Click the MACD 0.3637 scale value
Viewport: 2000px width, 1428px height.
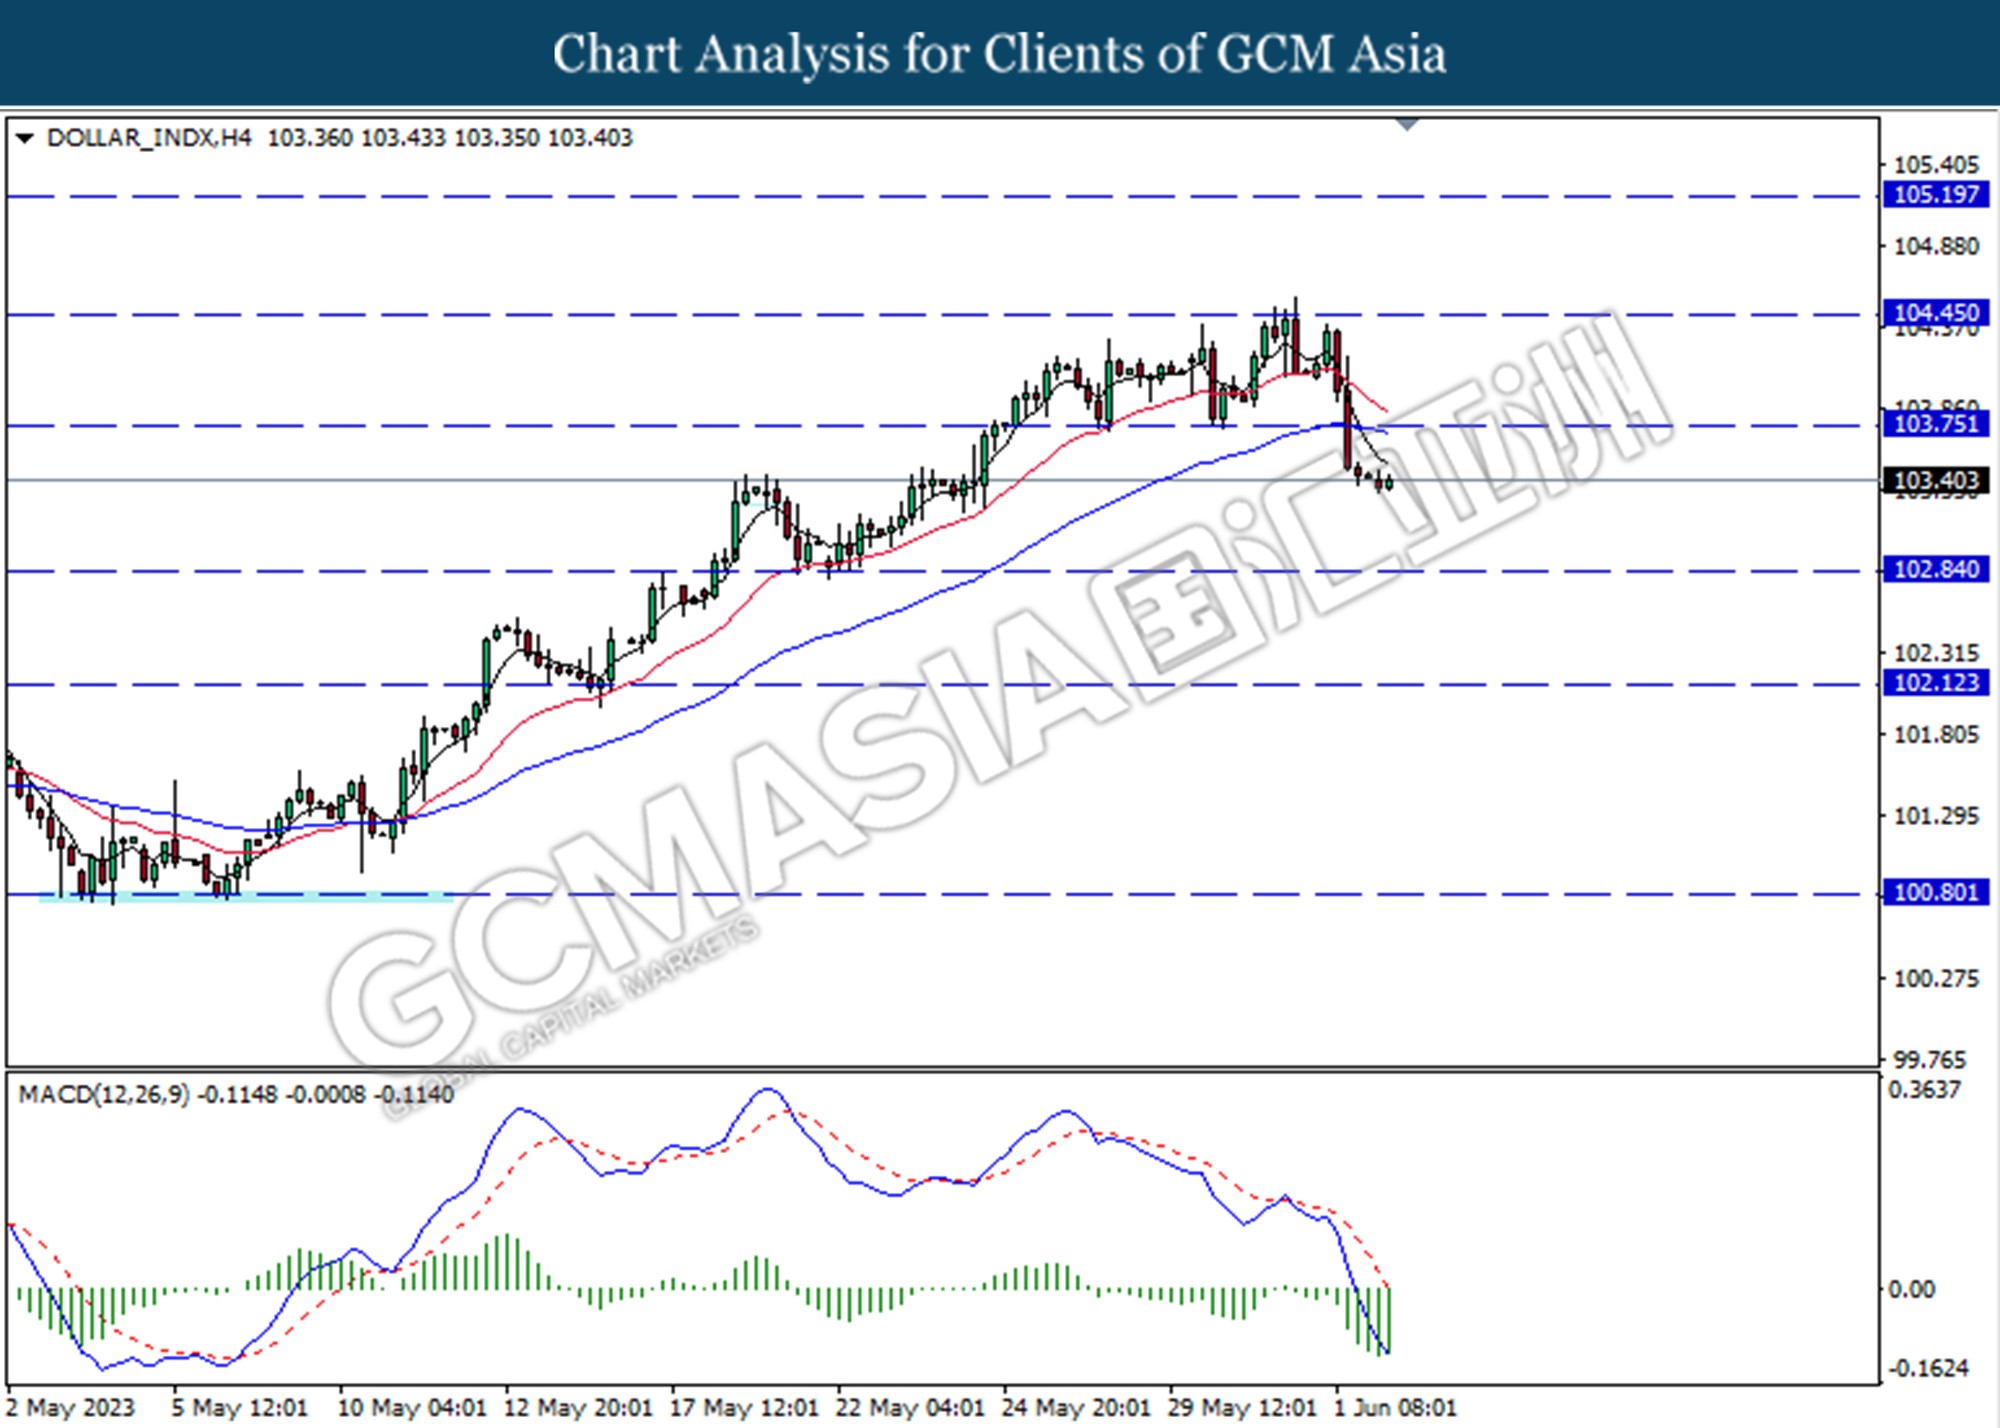coord(1924,1090)
